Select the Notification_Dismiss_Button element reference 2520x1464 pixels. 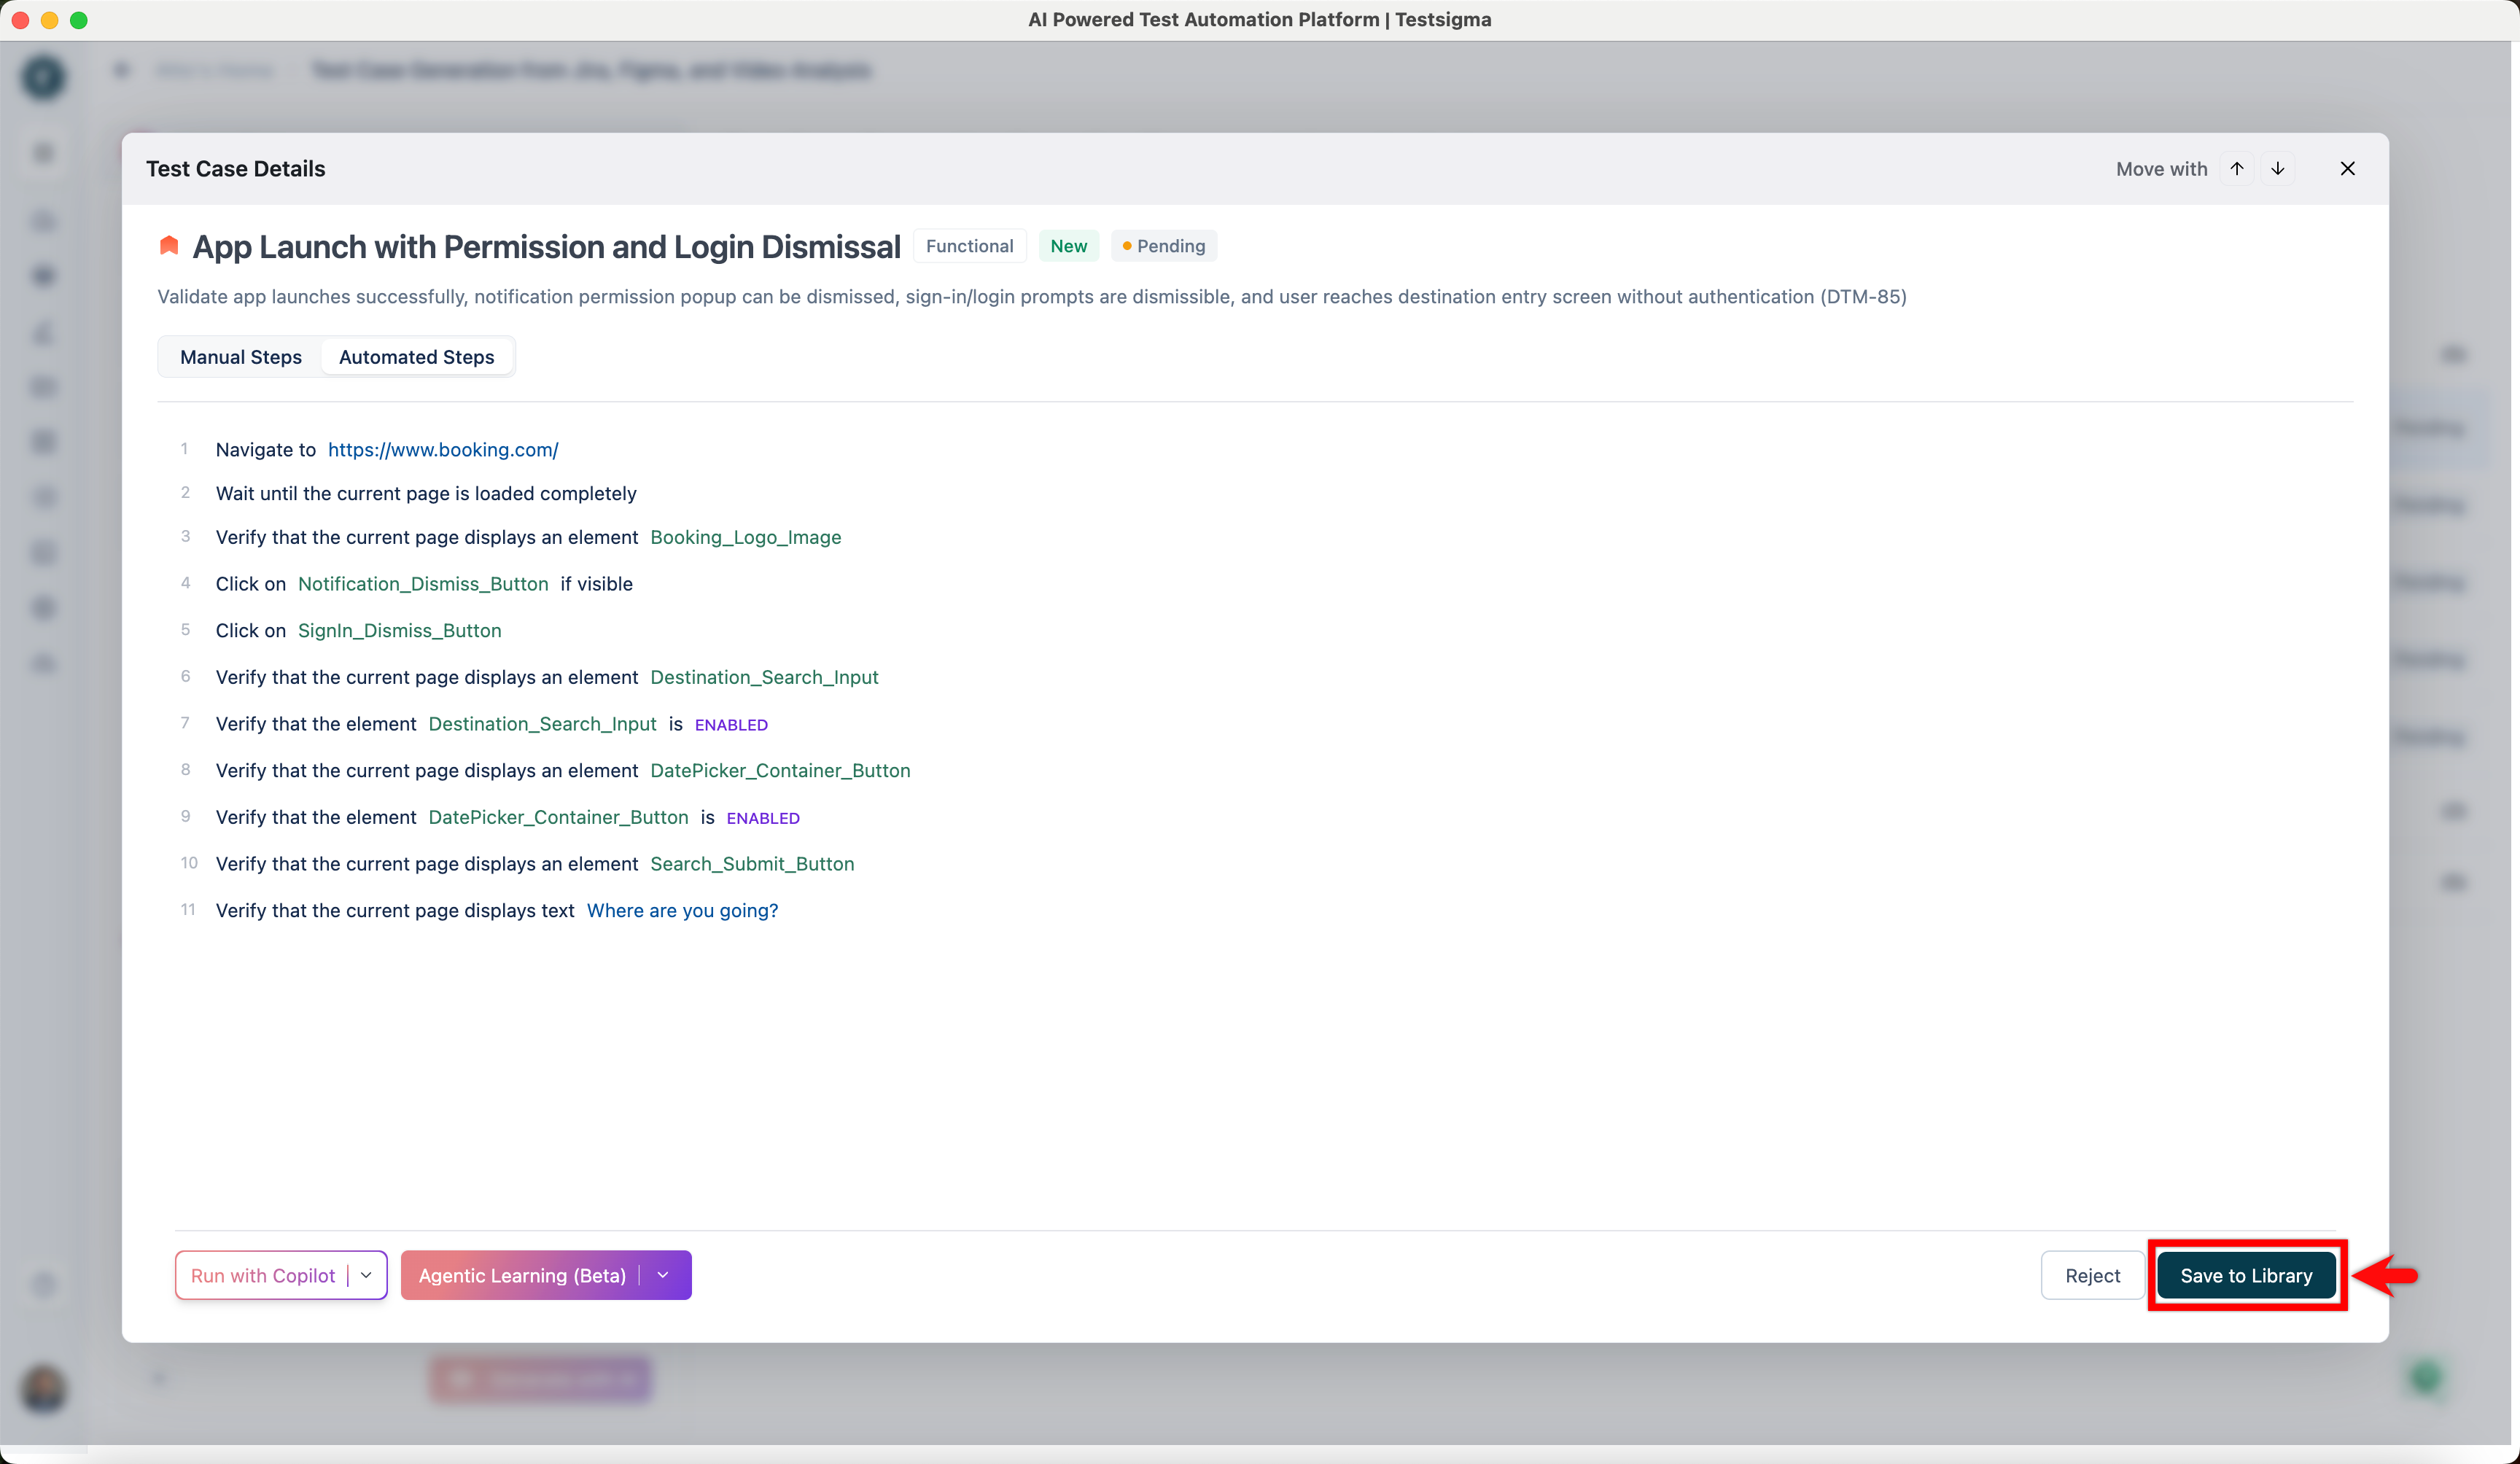click(x=422, y=584)
